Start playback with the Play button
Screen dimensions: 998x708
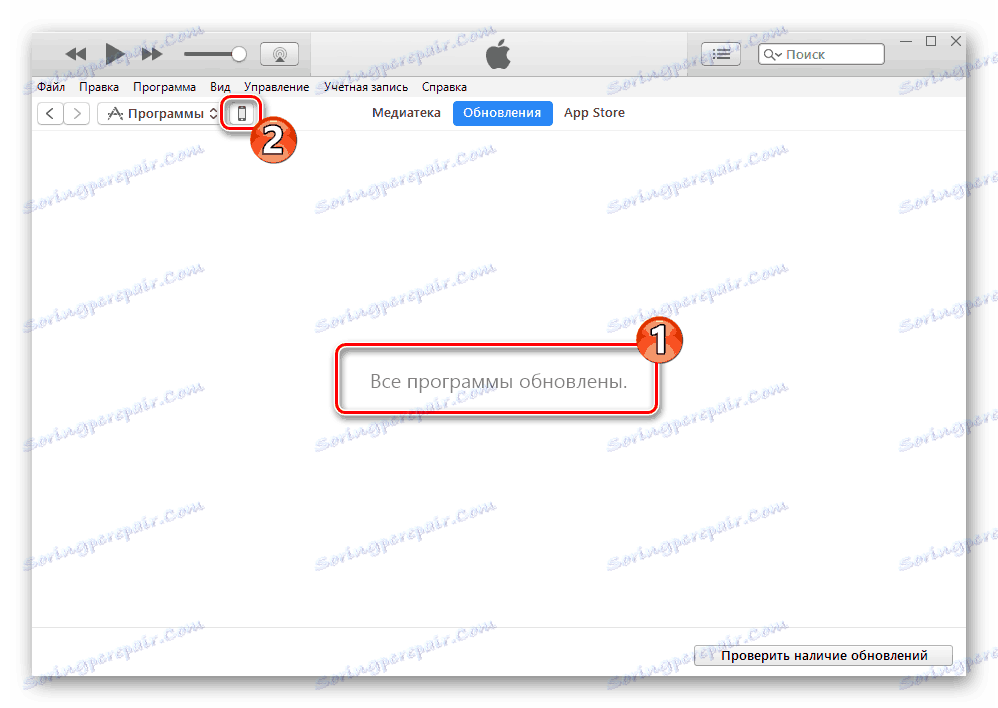[115, 54]
